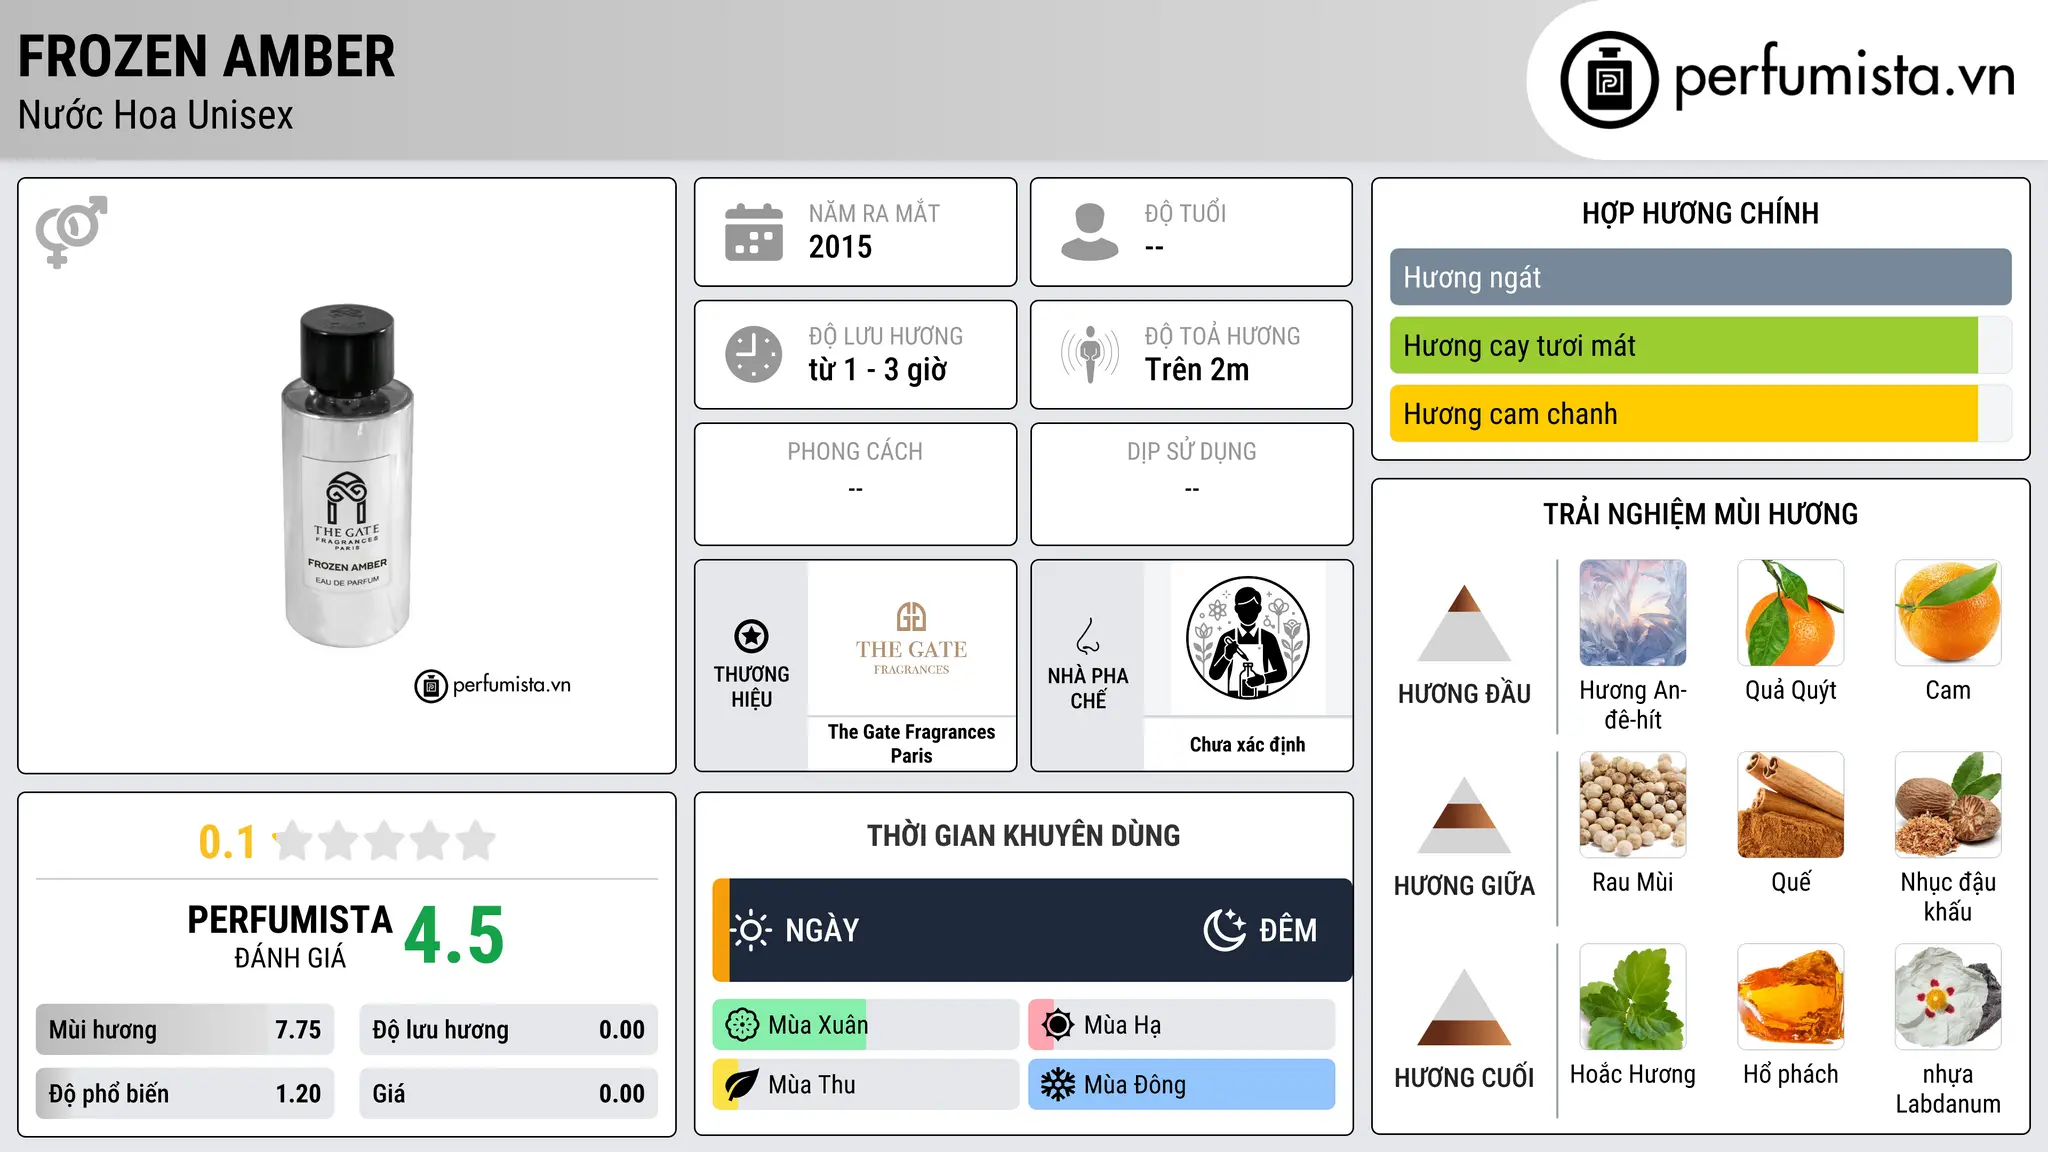Viewport: 2048px width, 1152px height.
Task: Click the HƯƠNG CUỐI label
Action: coord(1464,1078)
